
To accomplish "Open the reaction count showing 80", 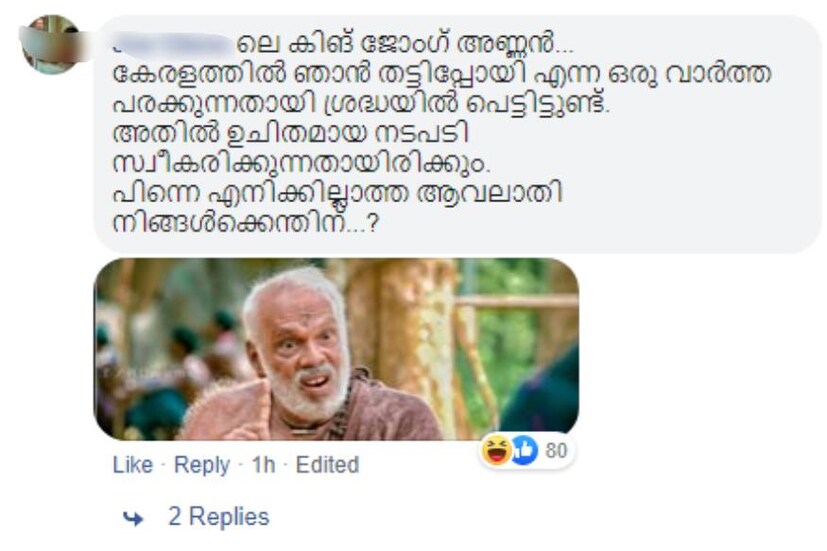I will click(556, 451).
